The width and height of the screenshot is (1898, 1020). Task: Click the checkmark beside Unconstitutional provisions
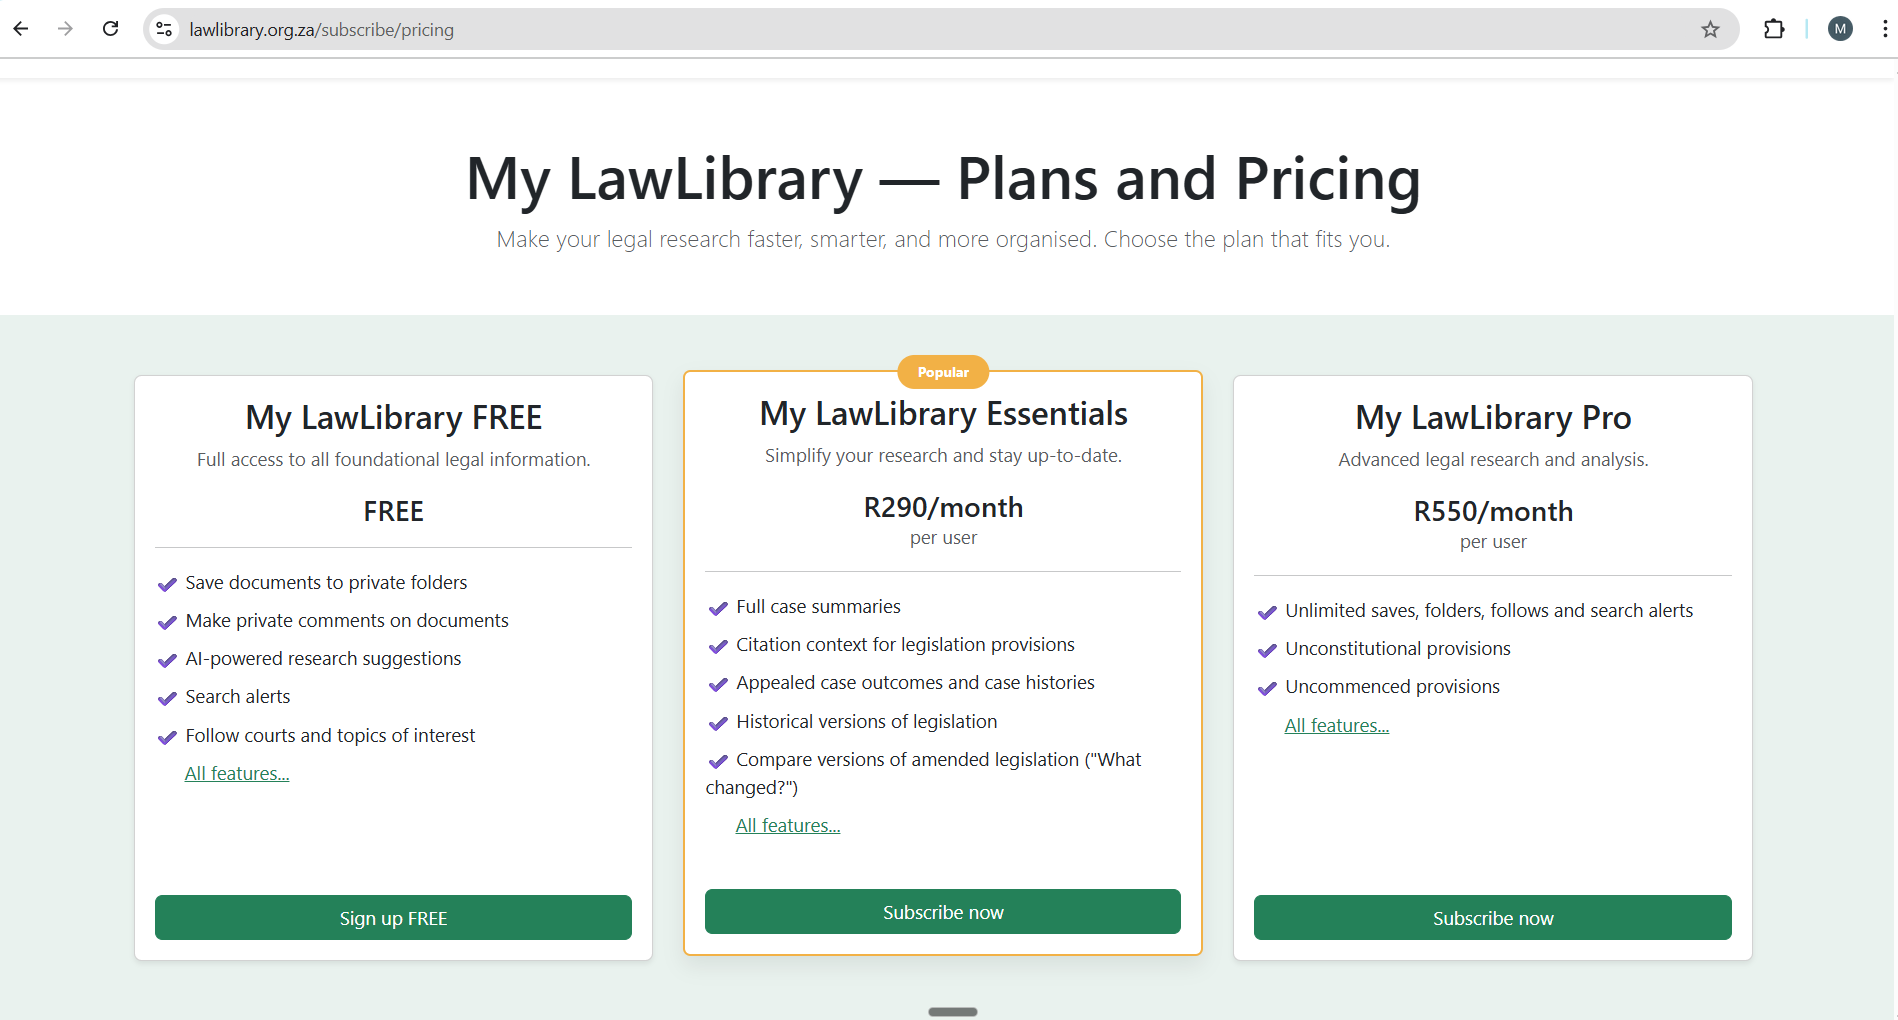point(1267,650)
